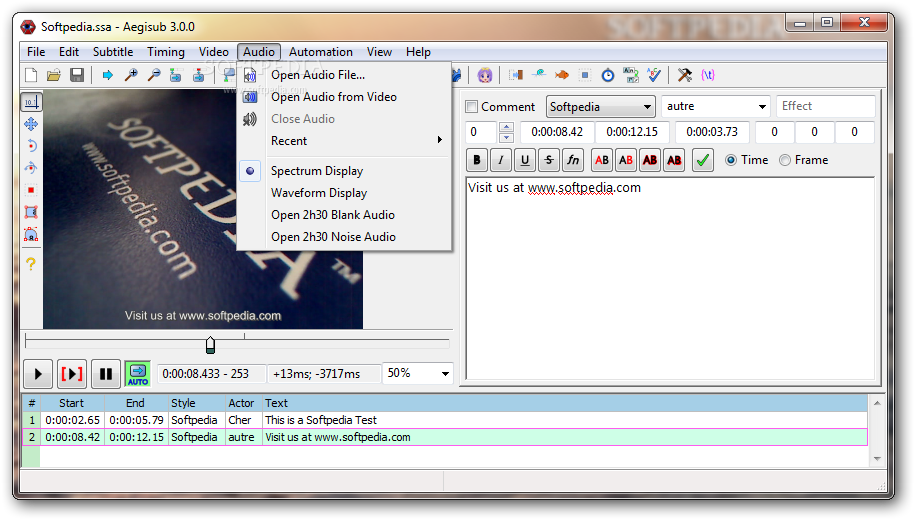This screenshot has width=915, height=520.
Task: Click the jump video to start icon
Action: (176, 75)
